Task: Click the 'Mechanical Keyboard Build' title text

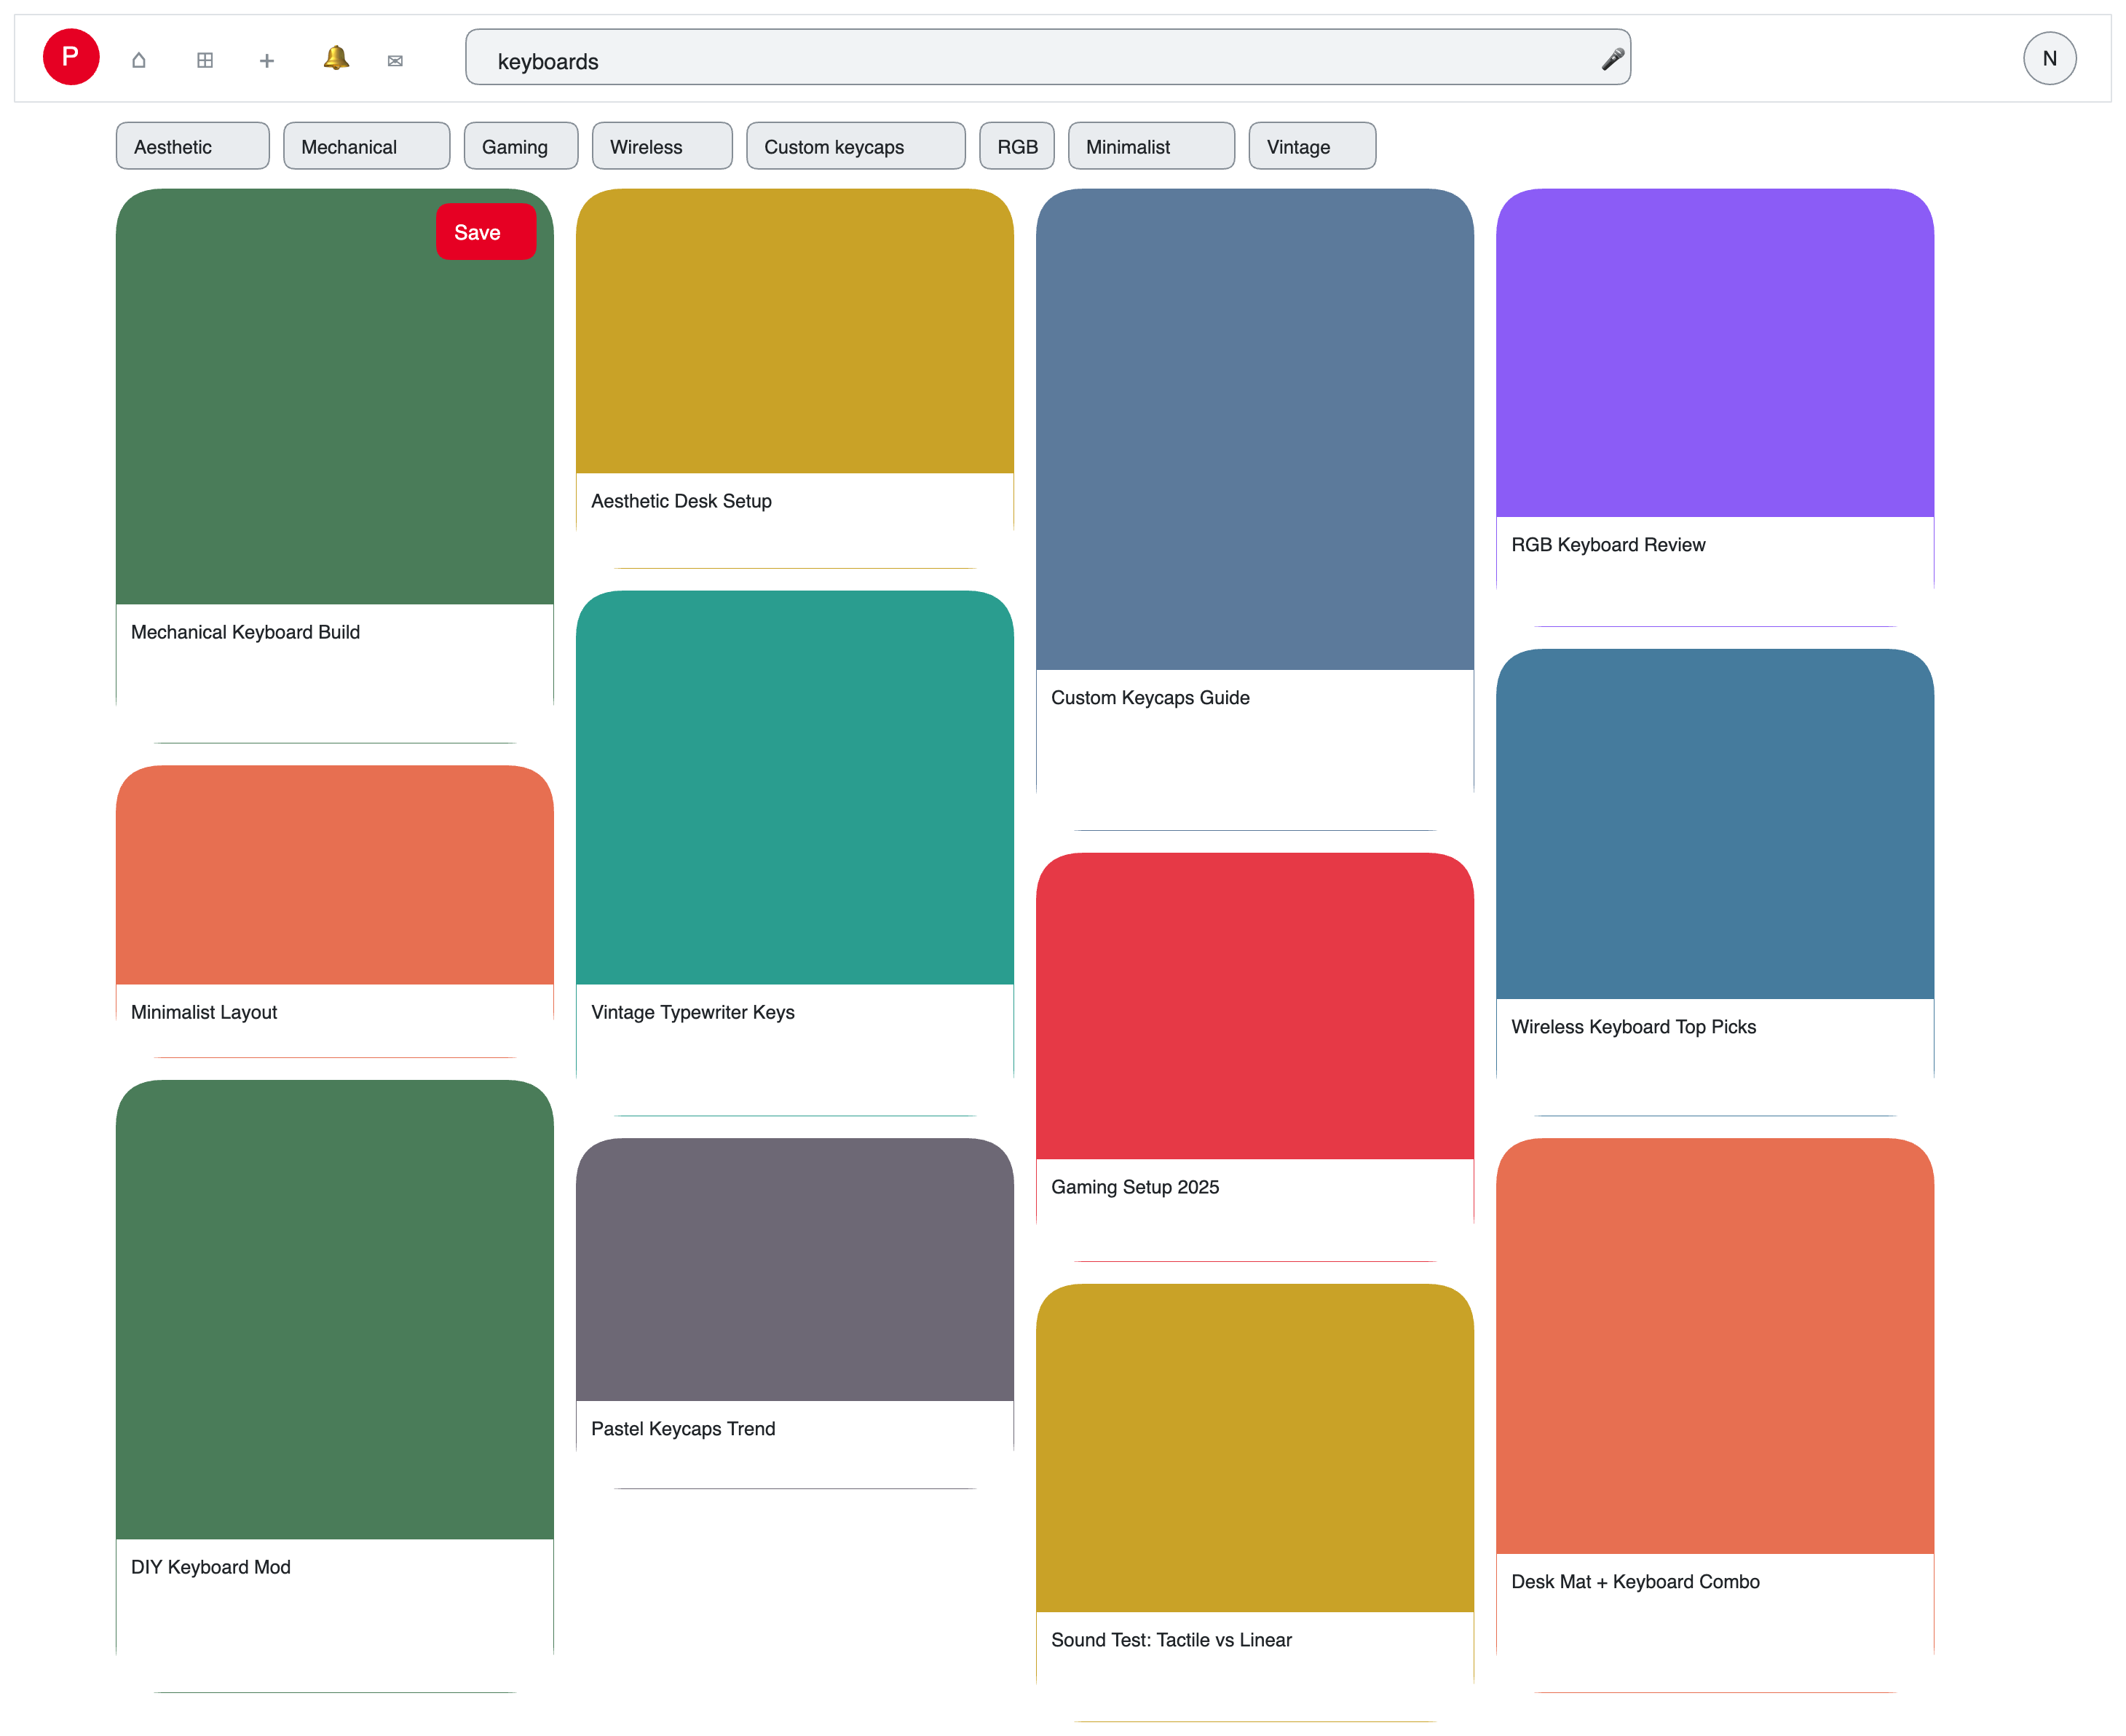Action: click(245, 632)
